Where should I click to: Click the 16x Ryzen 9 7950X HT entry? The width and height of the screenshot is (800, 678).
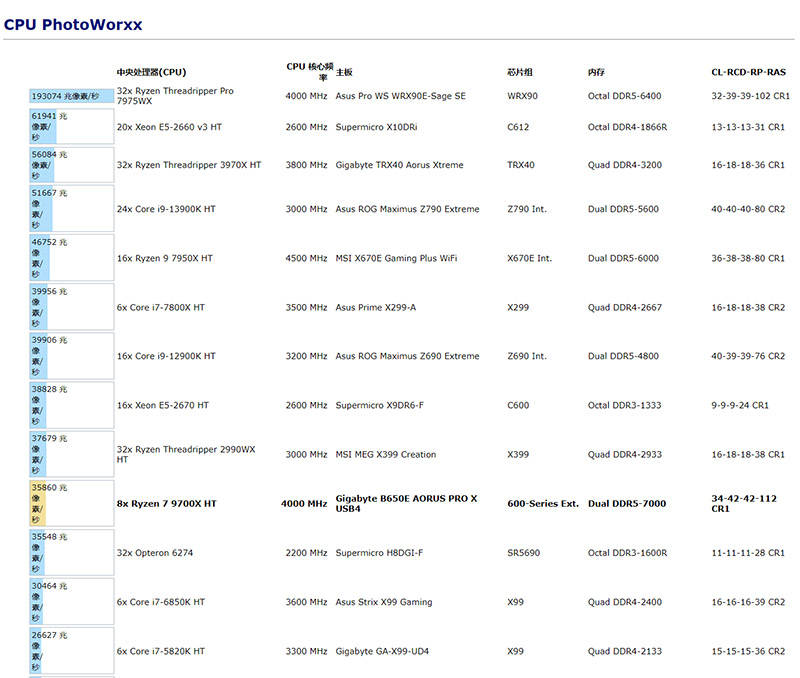coord(164,258)
